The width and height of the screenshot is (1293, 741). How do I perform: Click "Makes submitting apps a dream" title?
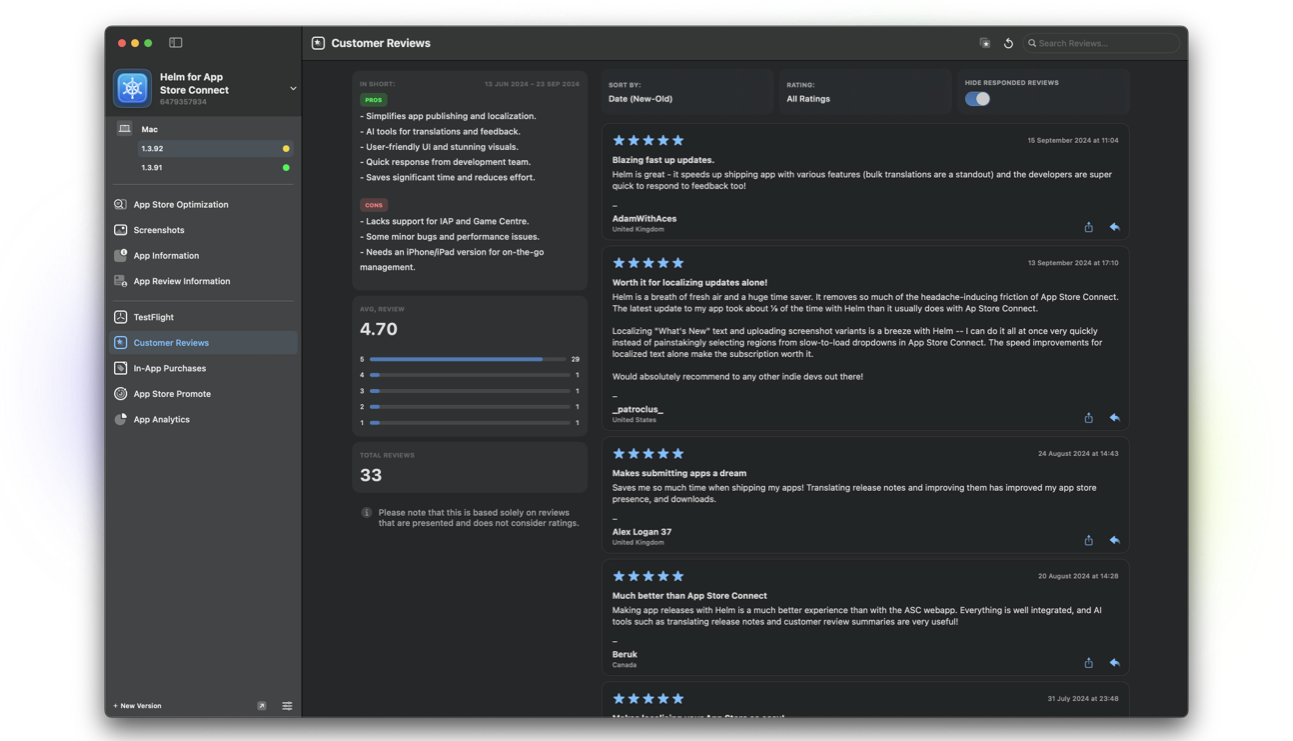point(679,473)
